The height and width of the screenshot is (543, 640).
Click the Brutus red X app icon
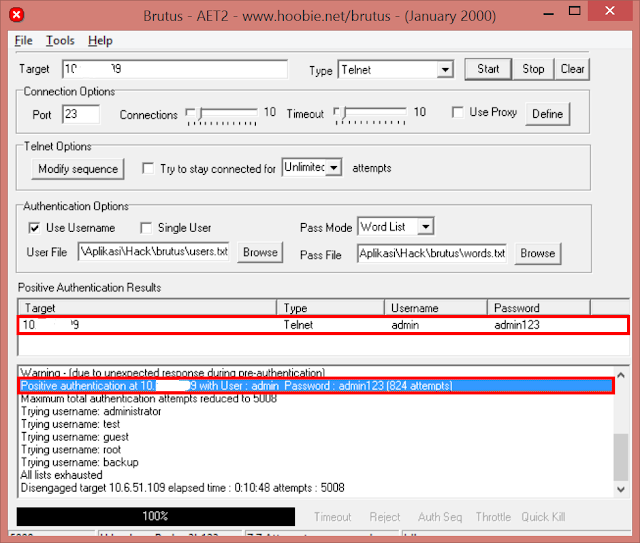pos(17,15)
